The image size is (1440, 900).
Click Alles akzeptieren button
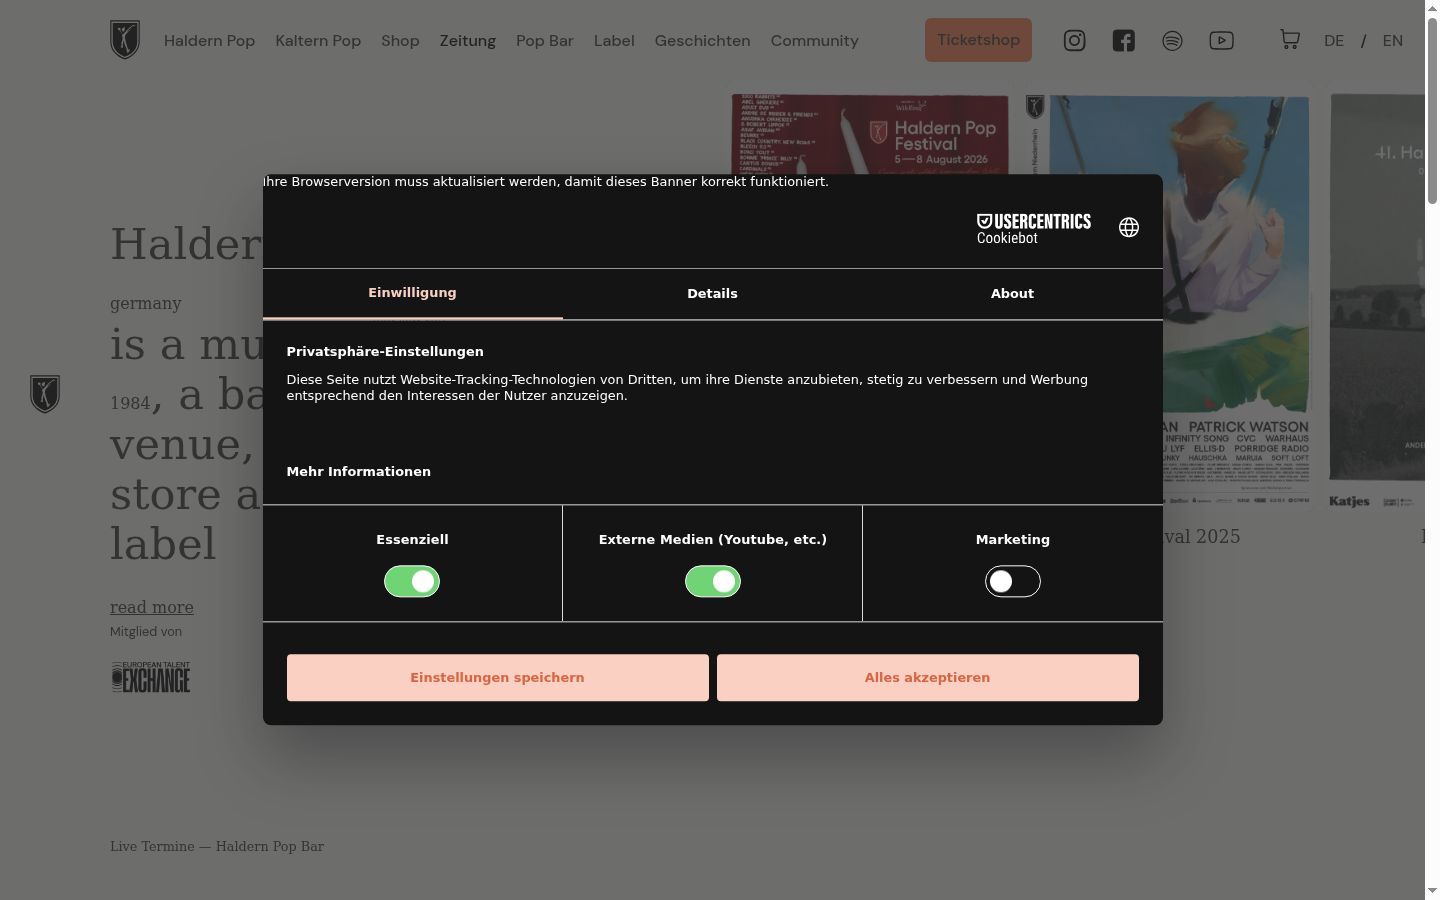coord(927,678)
